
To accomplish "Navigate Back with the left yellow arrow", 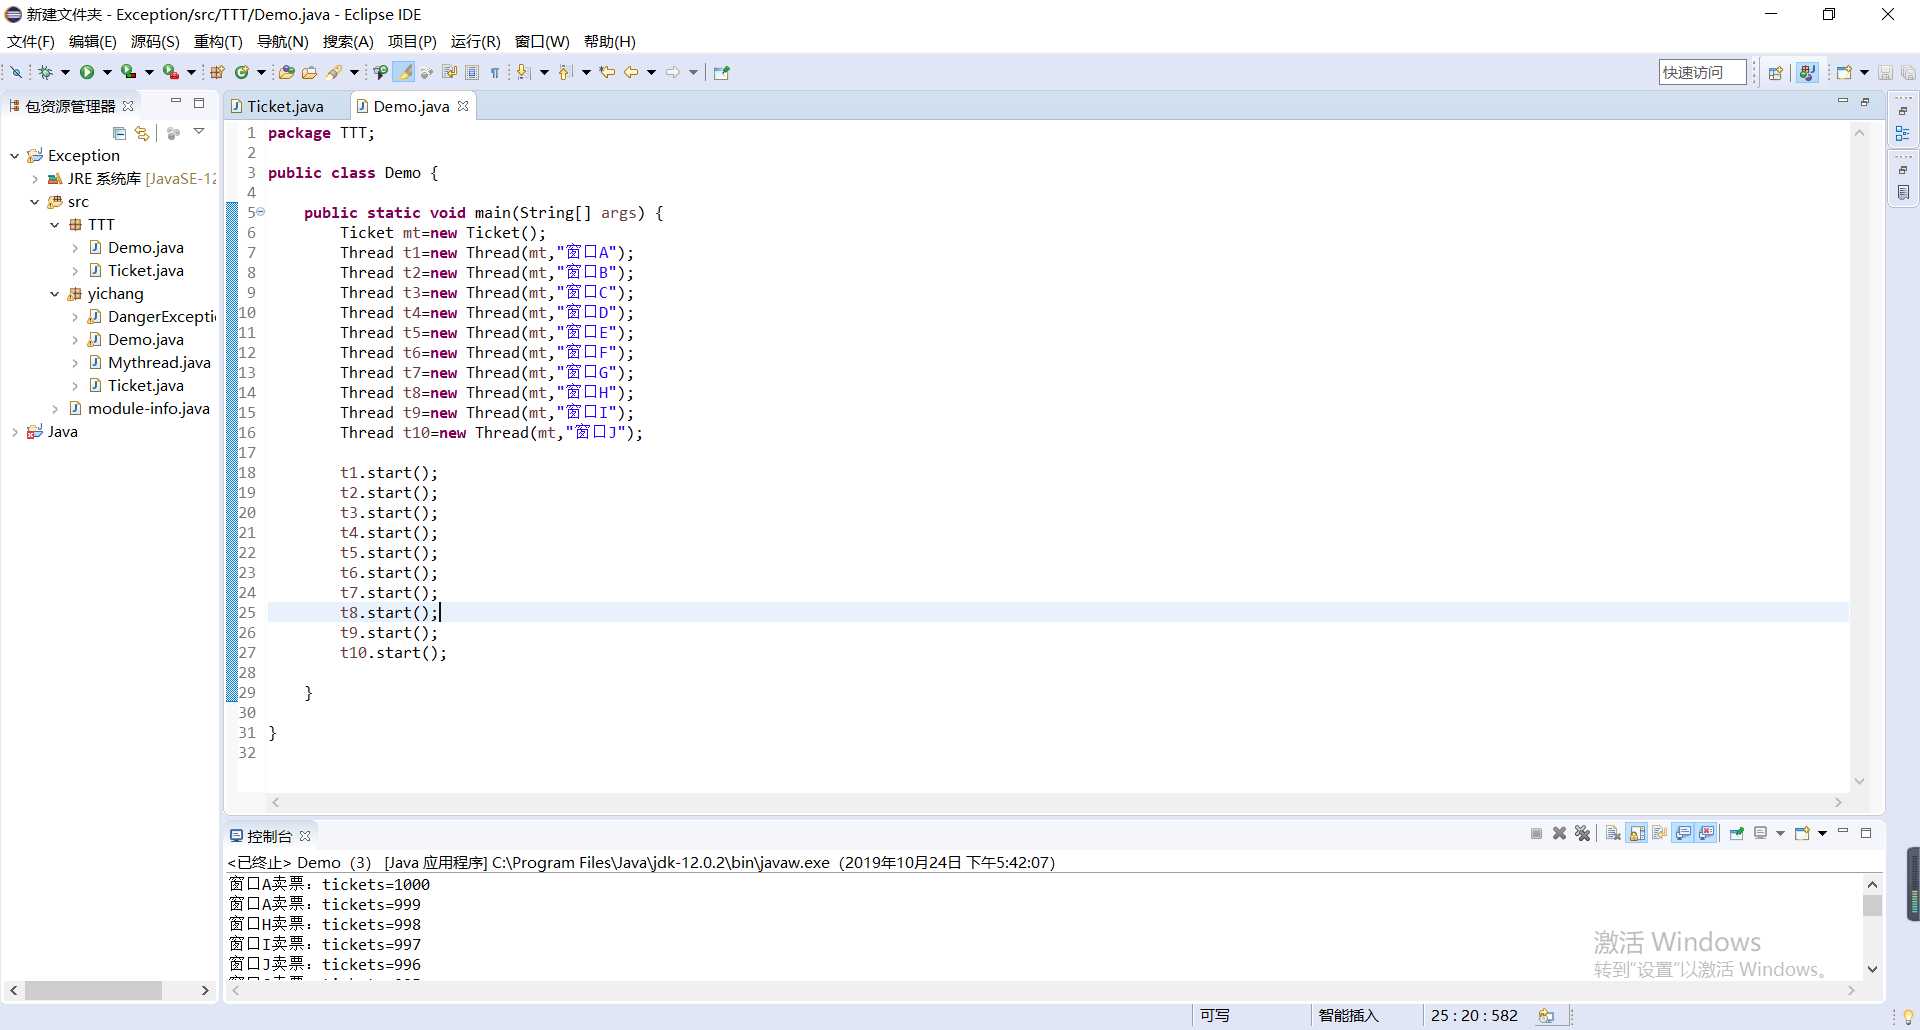I will coord(631,72).
